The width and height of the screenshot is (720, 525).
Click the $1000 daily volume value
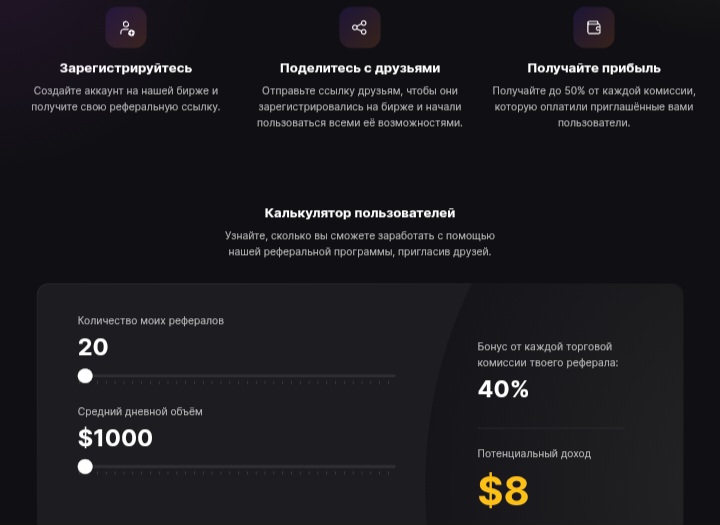click(x=115, y=438)
